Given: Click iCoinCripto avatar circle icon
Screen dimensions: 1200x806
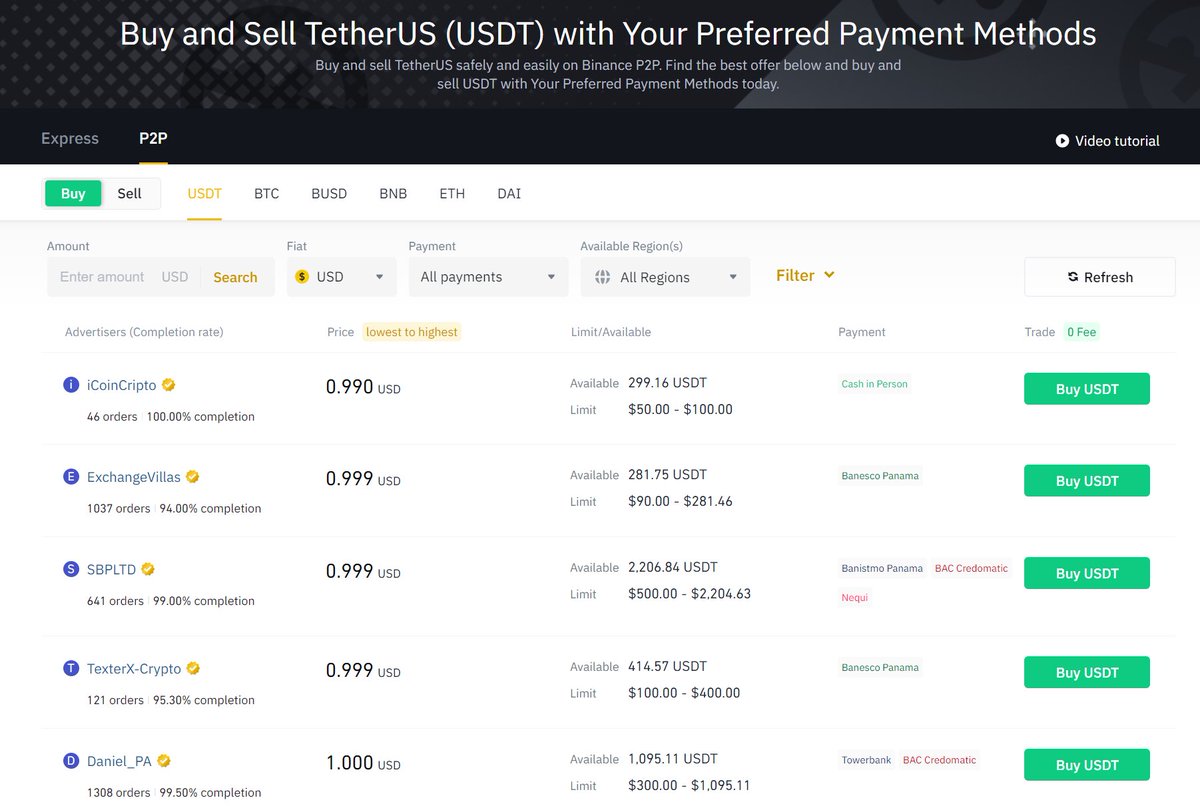Looking at the screenshot, I should tap(71, 385).
